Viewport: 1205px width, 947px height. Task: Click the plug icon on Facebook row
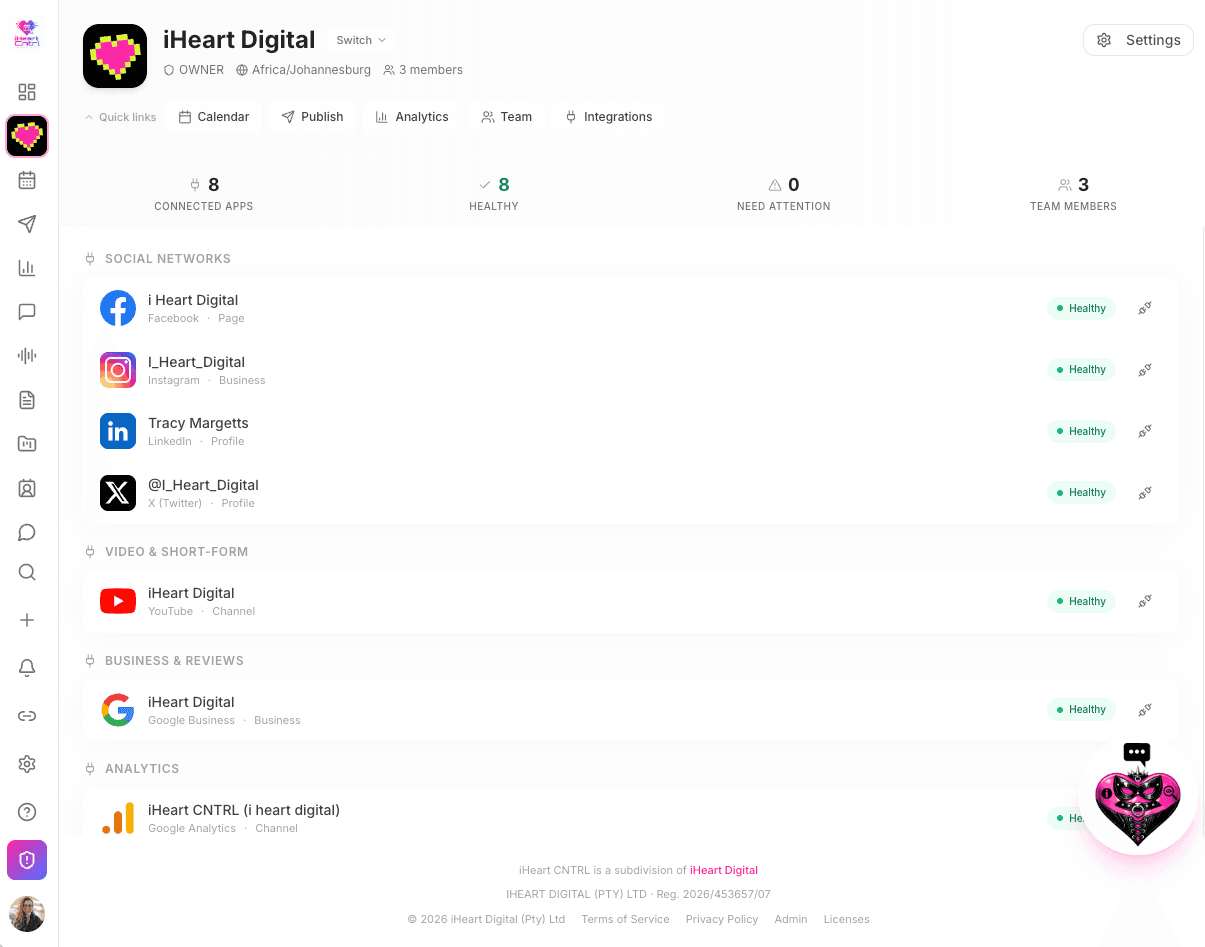1145,308
